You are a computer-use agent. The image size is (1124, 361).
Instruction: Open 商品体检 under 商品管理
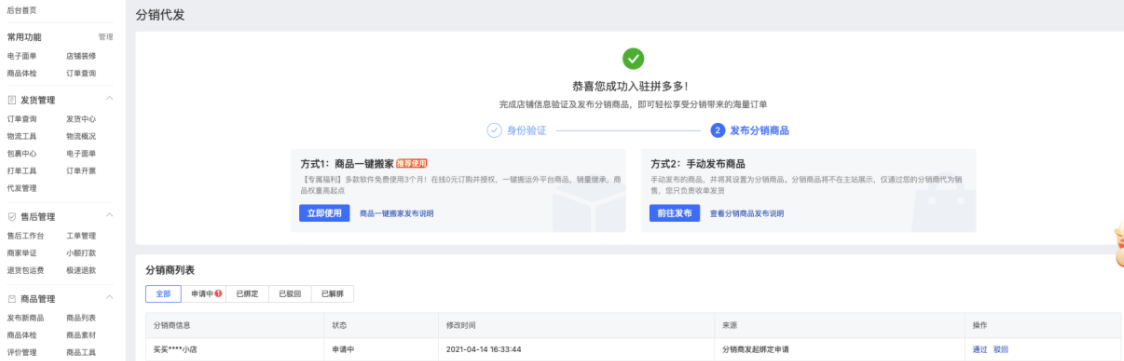tap(21, 335)
